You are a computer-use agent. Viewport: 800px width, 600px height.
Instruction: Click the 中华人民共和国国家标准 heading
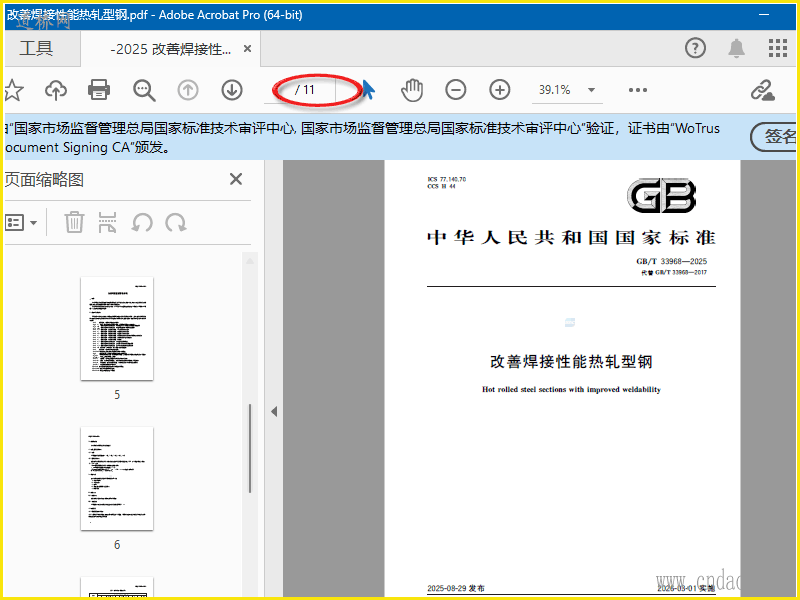point(571,238)
